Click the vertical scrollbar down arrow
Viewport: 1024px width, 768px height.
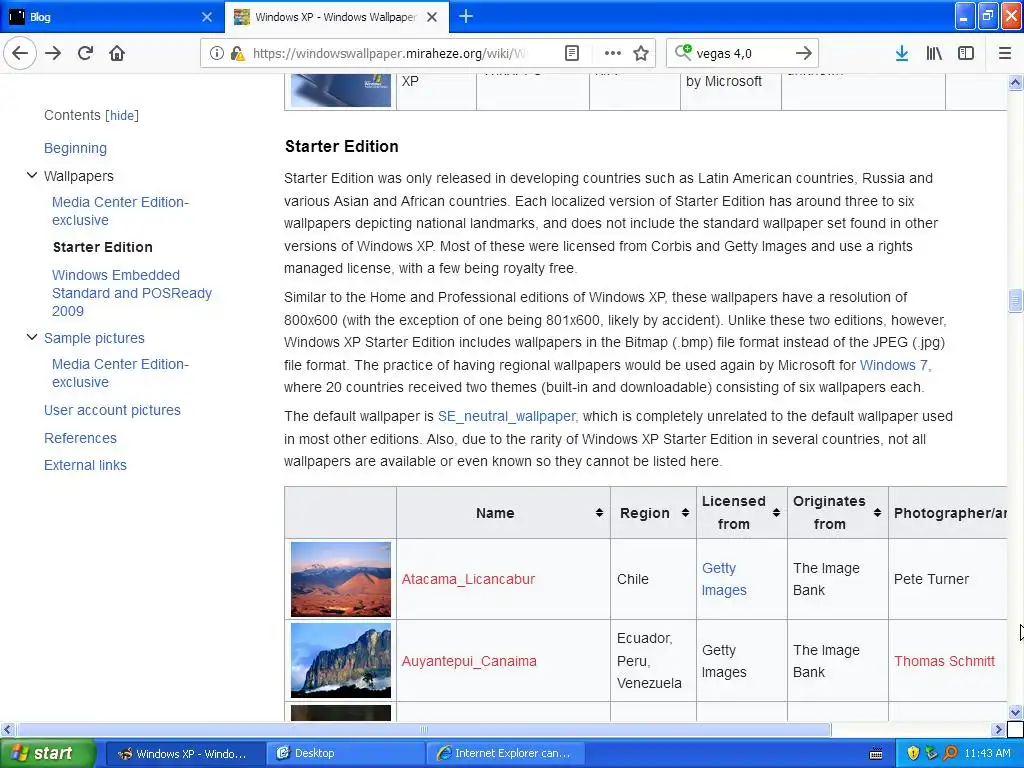coord(1016,712)
